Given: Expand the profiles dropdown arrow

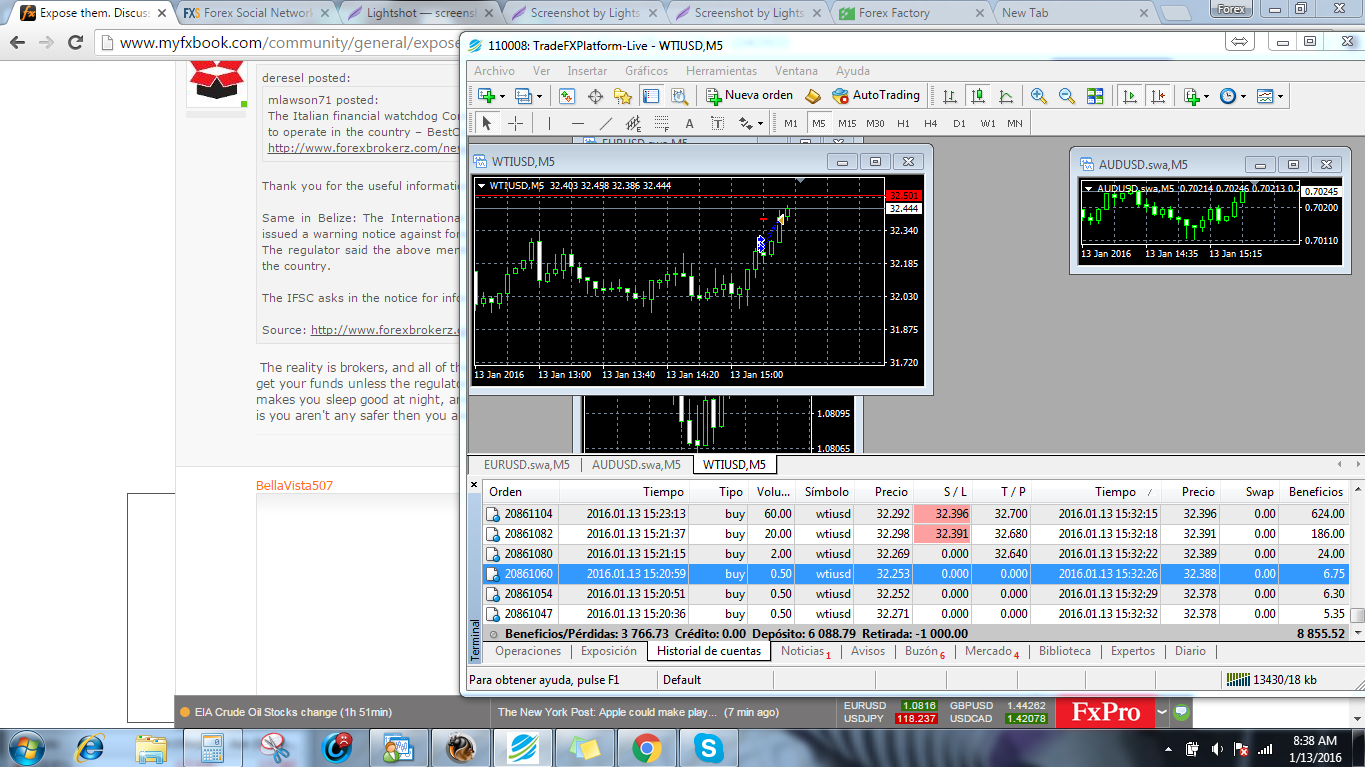Looking at the screenshot, I should [x=539, y=97].
